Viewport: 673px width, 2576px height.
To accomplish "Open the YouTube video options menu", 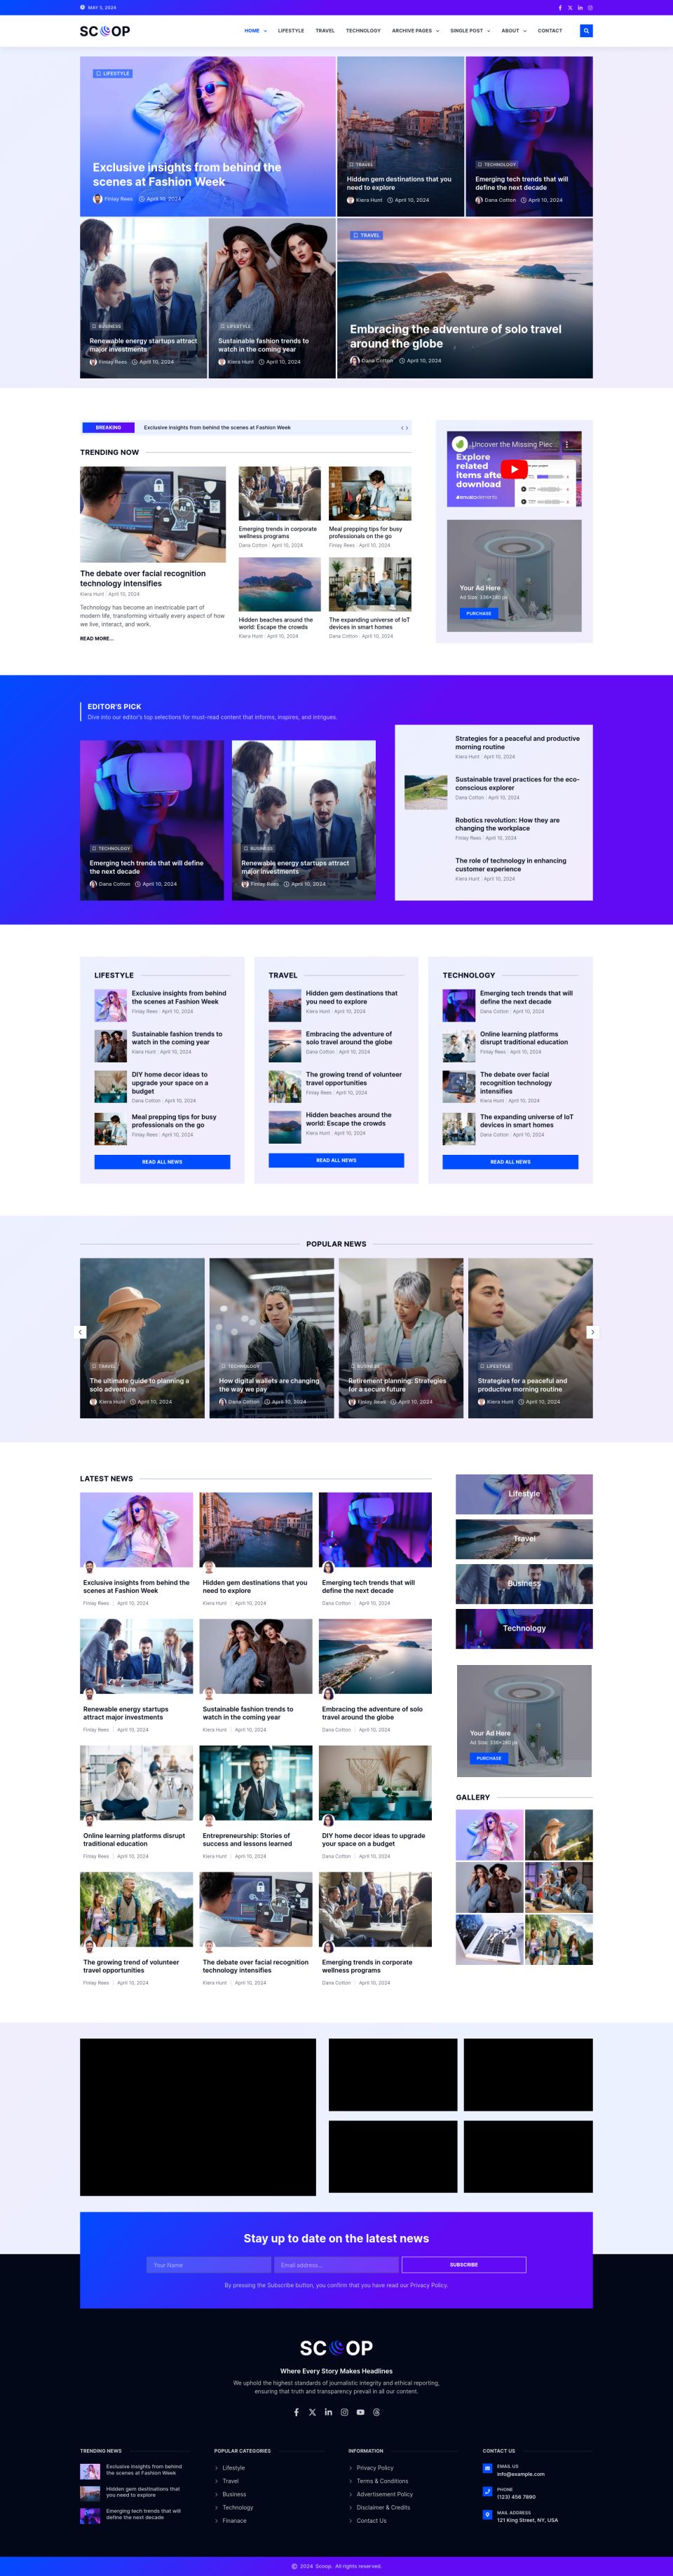I will pos(567,445).
